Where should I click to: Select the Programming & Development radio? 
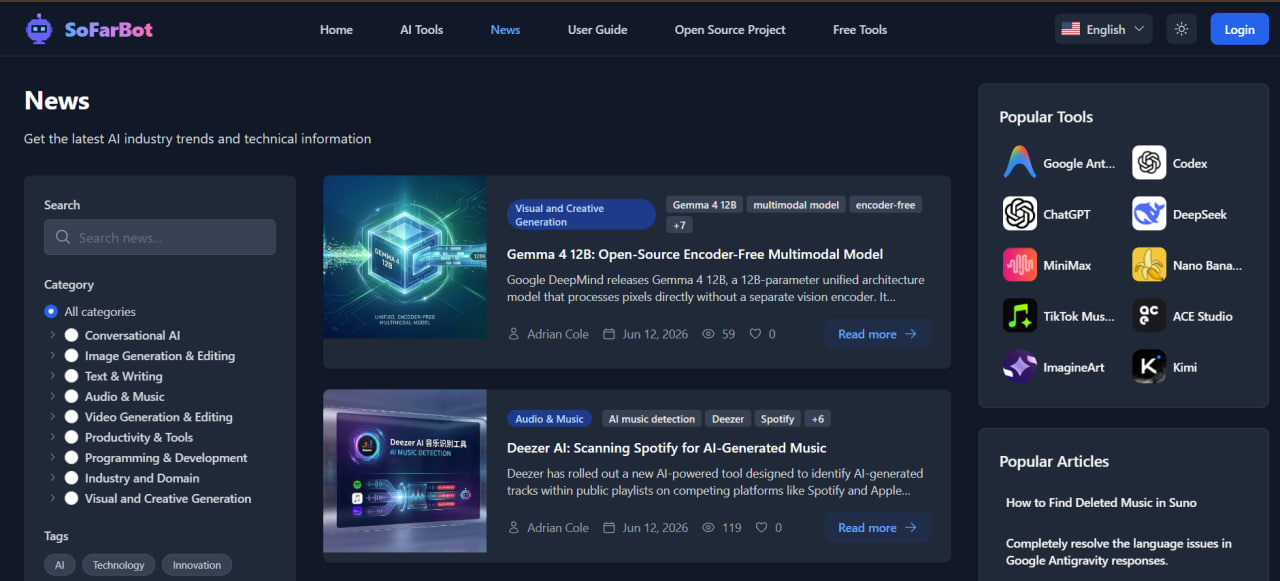(71, 457)
